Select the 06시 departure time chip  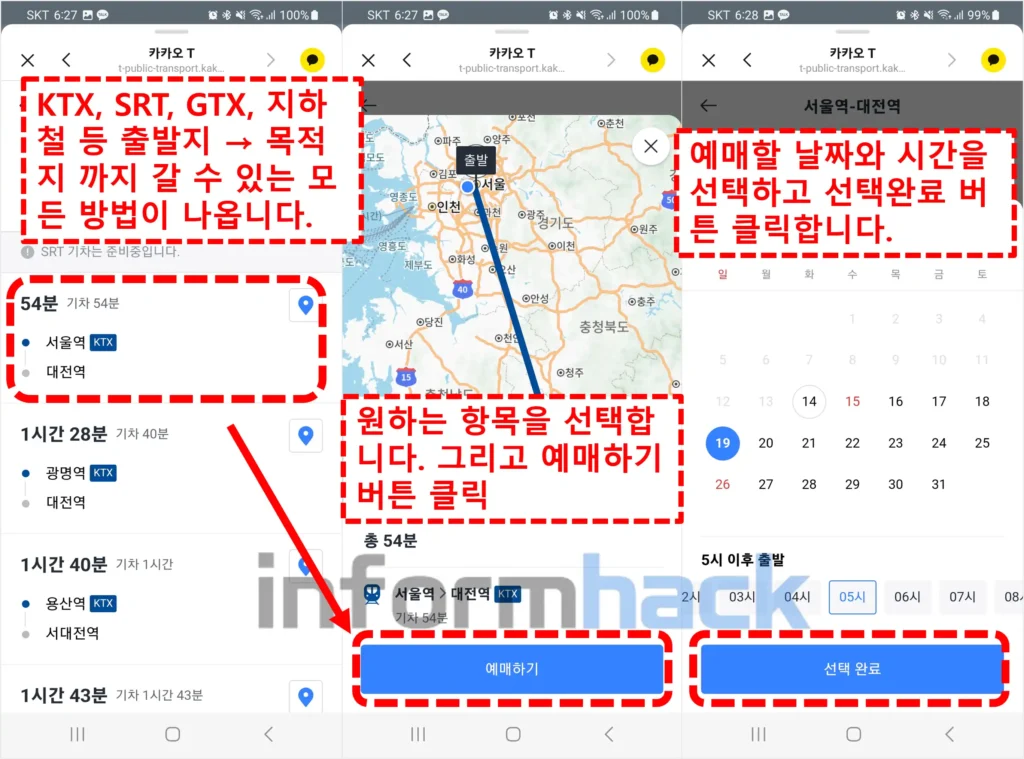click(906, 597)
